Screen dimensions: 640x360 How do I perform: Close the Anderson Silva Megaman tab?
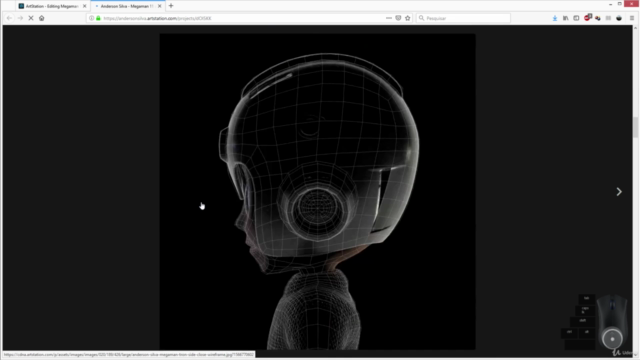tap(160, 6)
